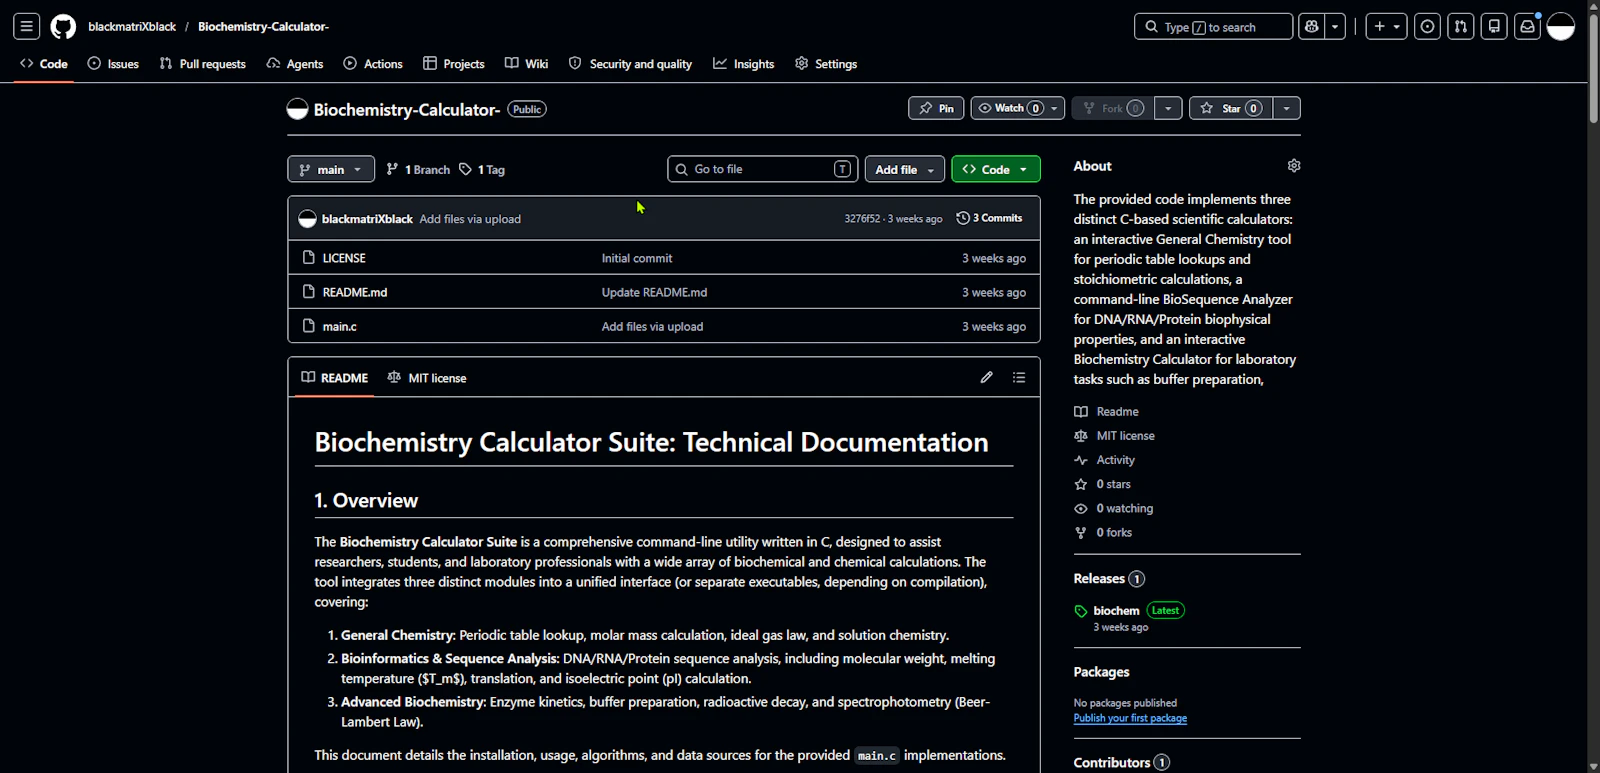
Task: Open Copilot chat icon
Action: [x=1312, y=27]
